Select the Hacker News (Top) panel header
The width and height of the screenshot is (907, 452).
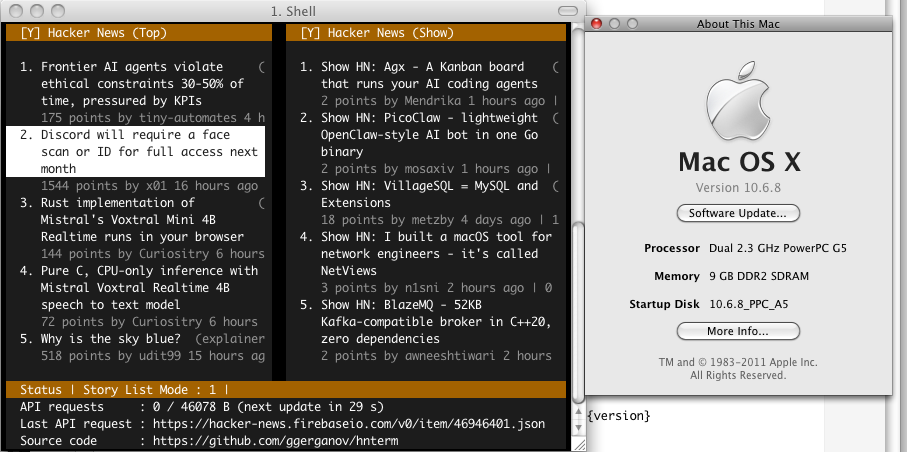139,33
